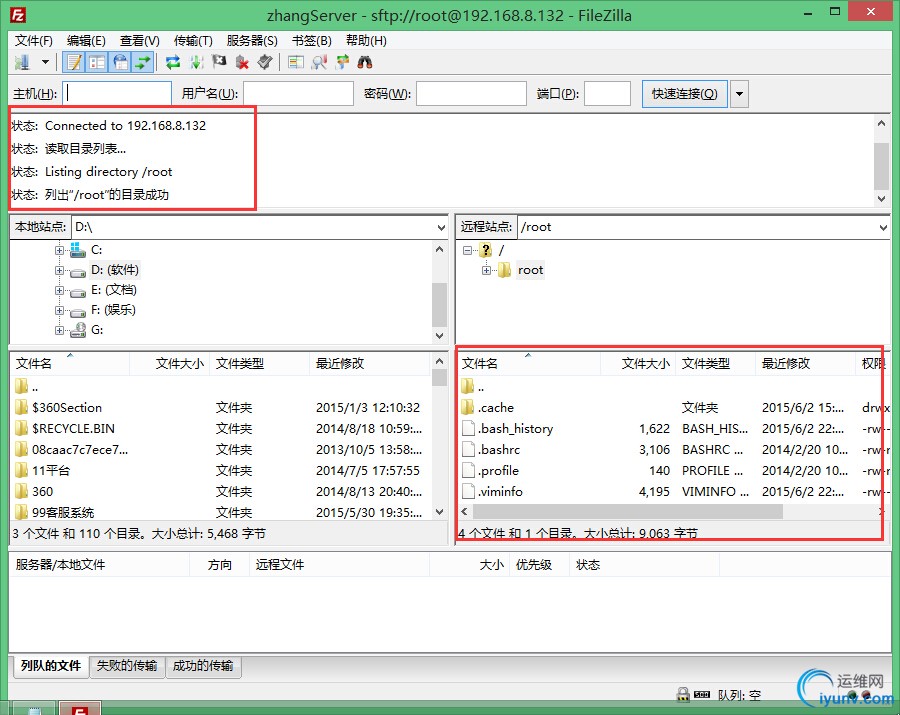Screen dimensions: 900x715
Task: Toggle processing of transfer queue
Action: pos(196,62)
